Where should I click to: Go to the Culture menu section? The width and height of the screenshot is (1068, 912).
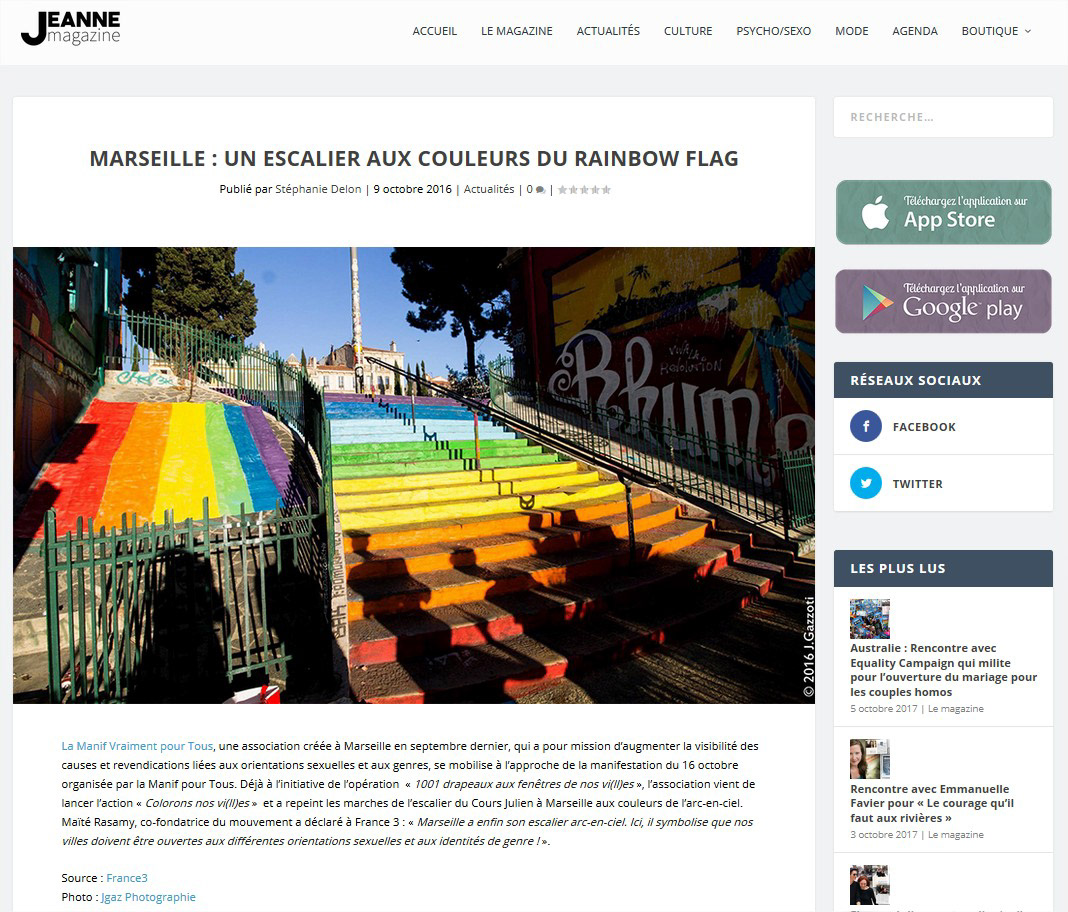pyautogui.click(x=688, y=31)
